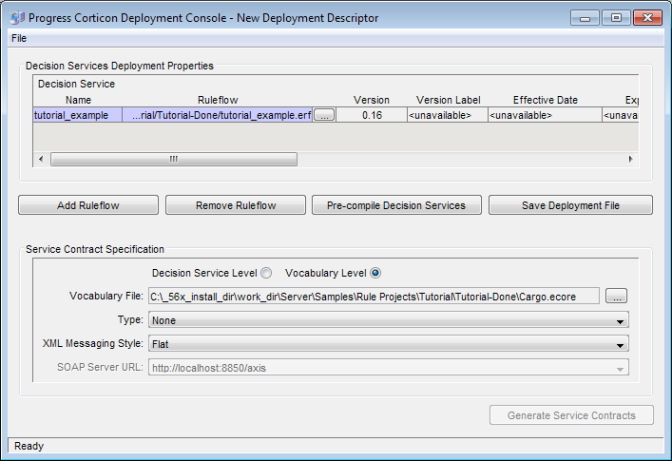Click the Effective Date column header

[545, 100]
